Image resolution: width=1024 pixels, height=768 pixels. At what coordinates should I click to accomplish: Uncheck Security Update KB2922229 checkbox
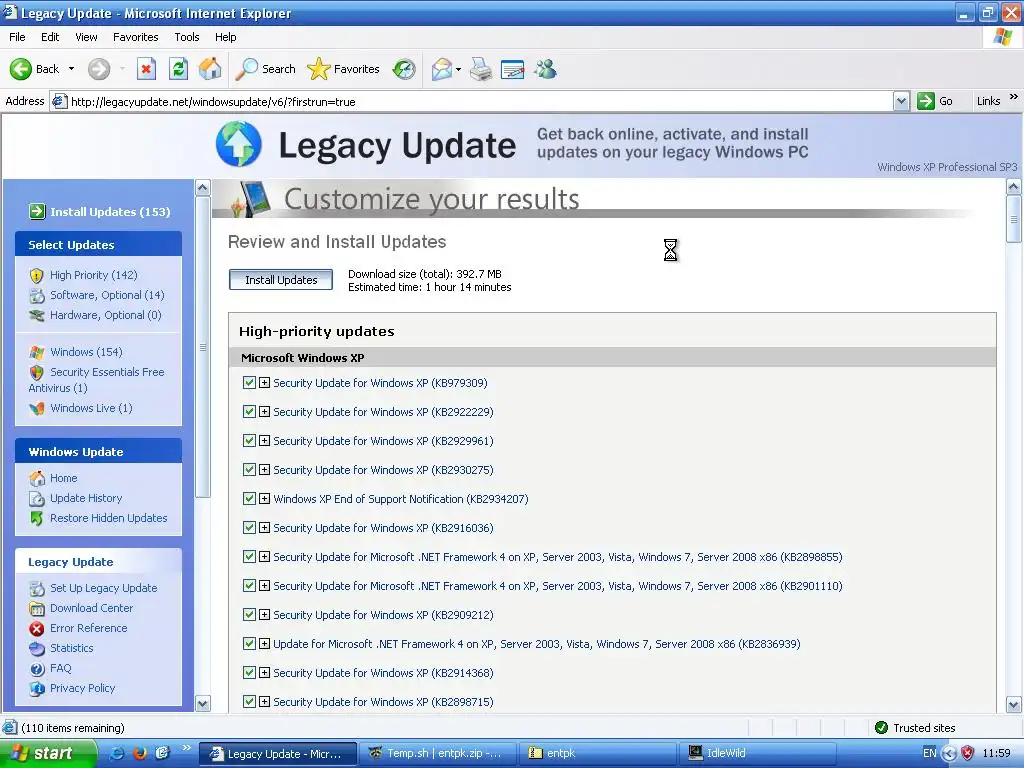point(249,411)
